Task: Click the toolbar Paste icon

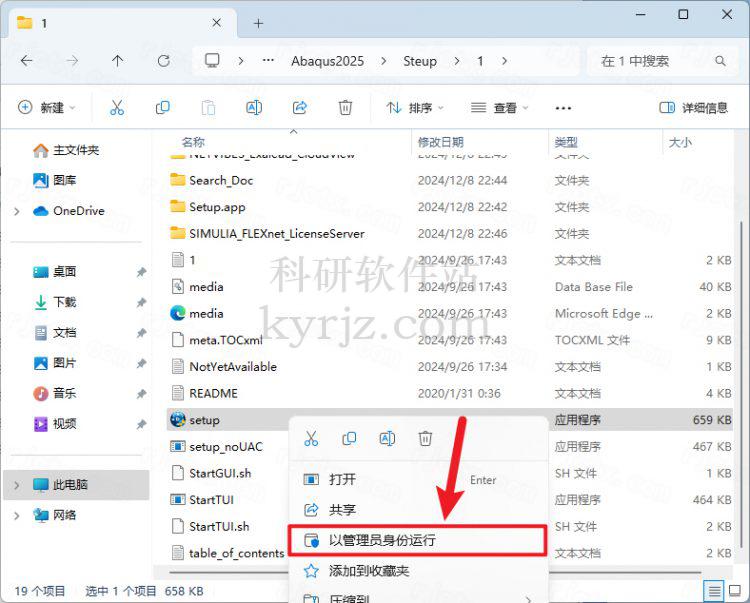Action: click(208, 108)
